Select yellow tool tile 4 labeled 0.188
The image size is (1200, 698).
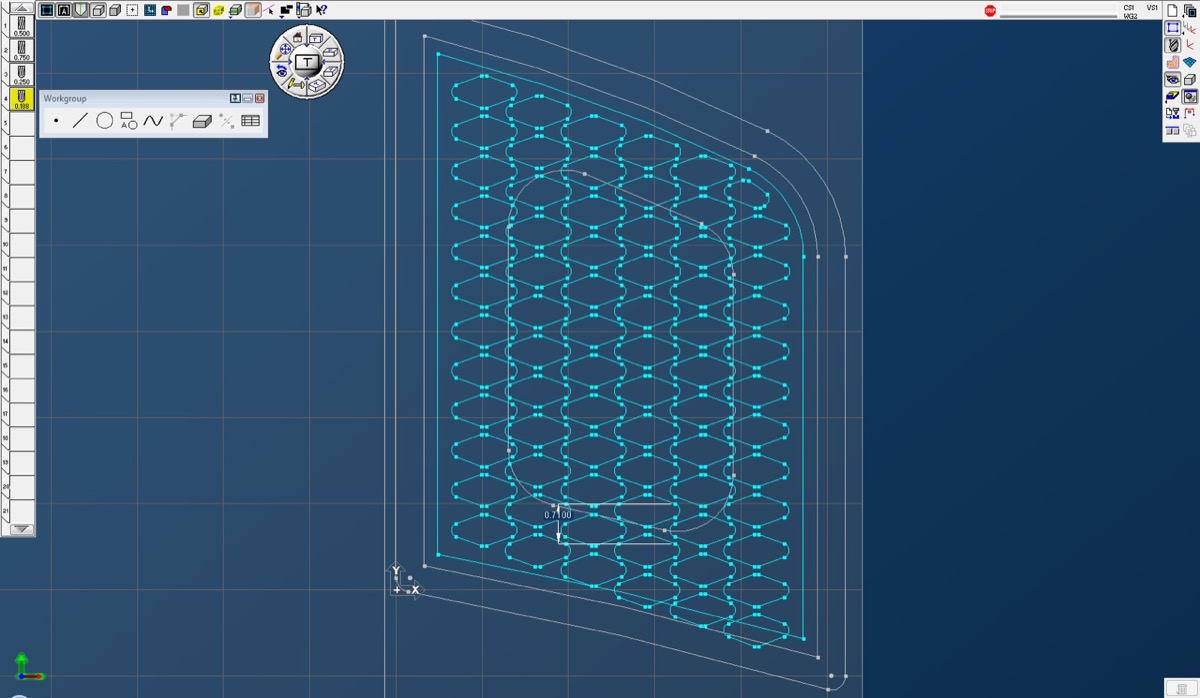[x=21, y=99]
